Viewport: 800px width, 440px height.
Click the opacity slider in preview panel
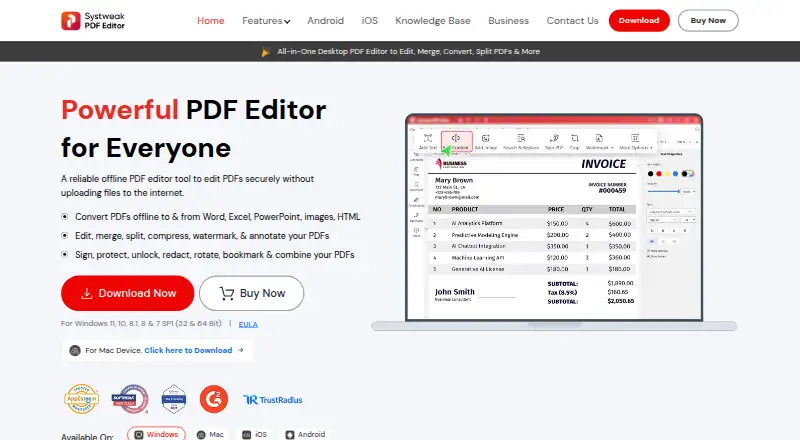(x=664, y=191)
